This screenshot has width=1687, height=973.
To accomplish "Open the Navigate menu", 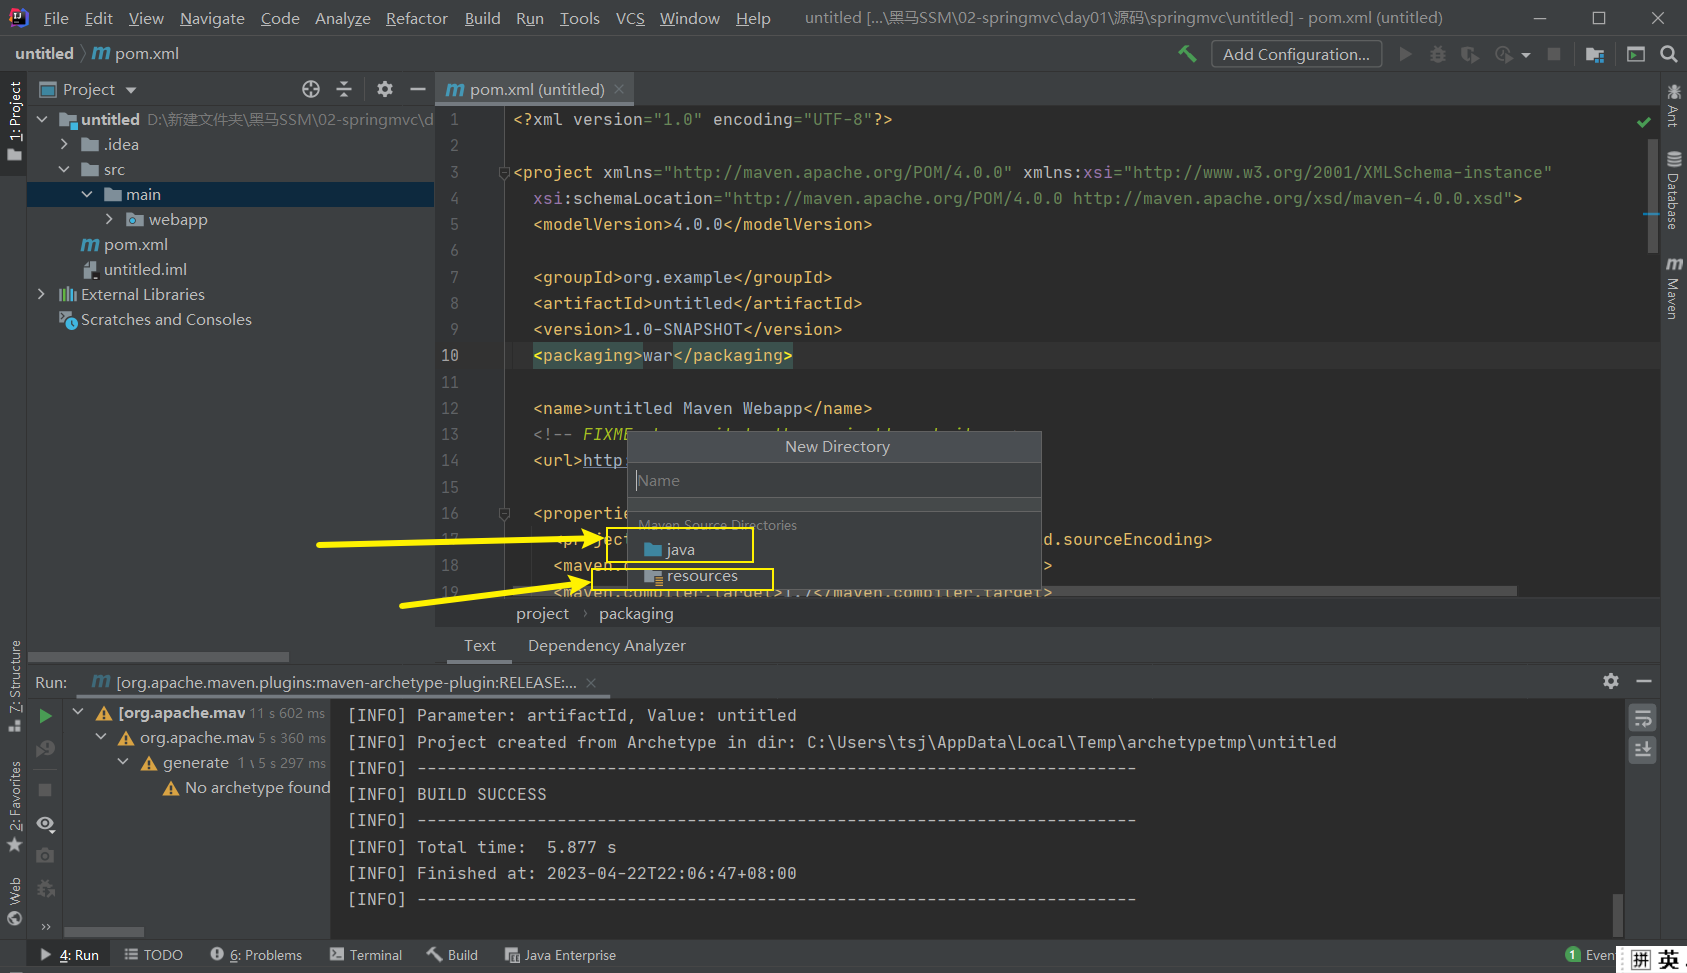I will pyautogui.click(x=212, y=18).
